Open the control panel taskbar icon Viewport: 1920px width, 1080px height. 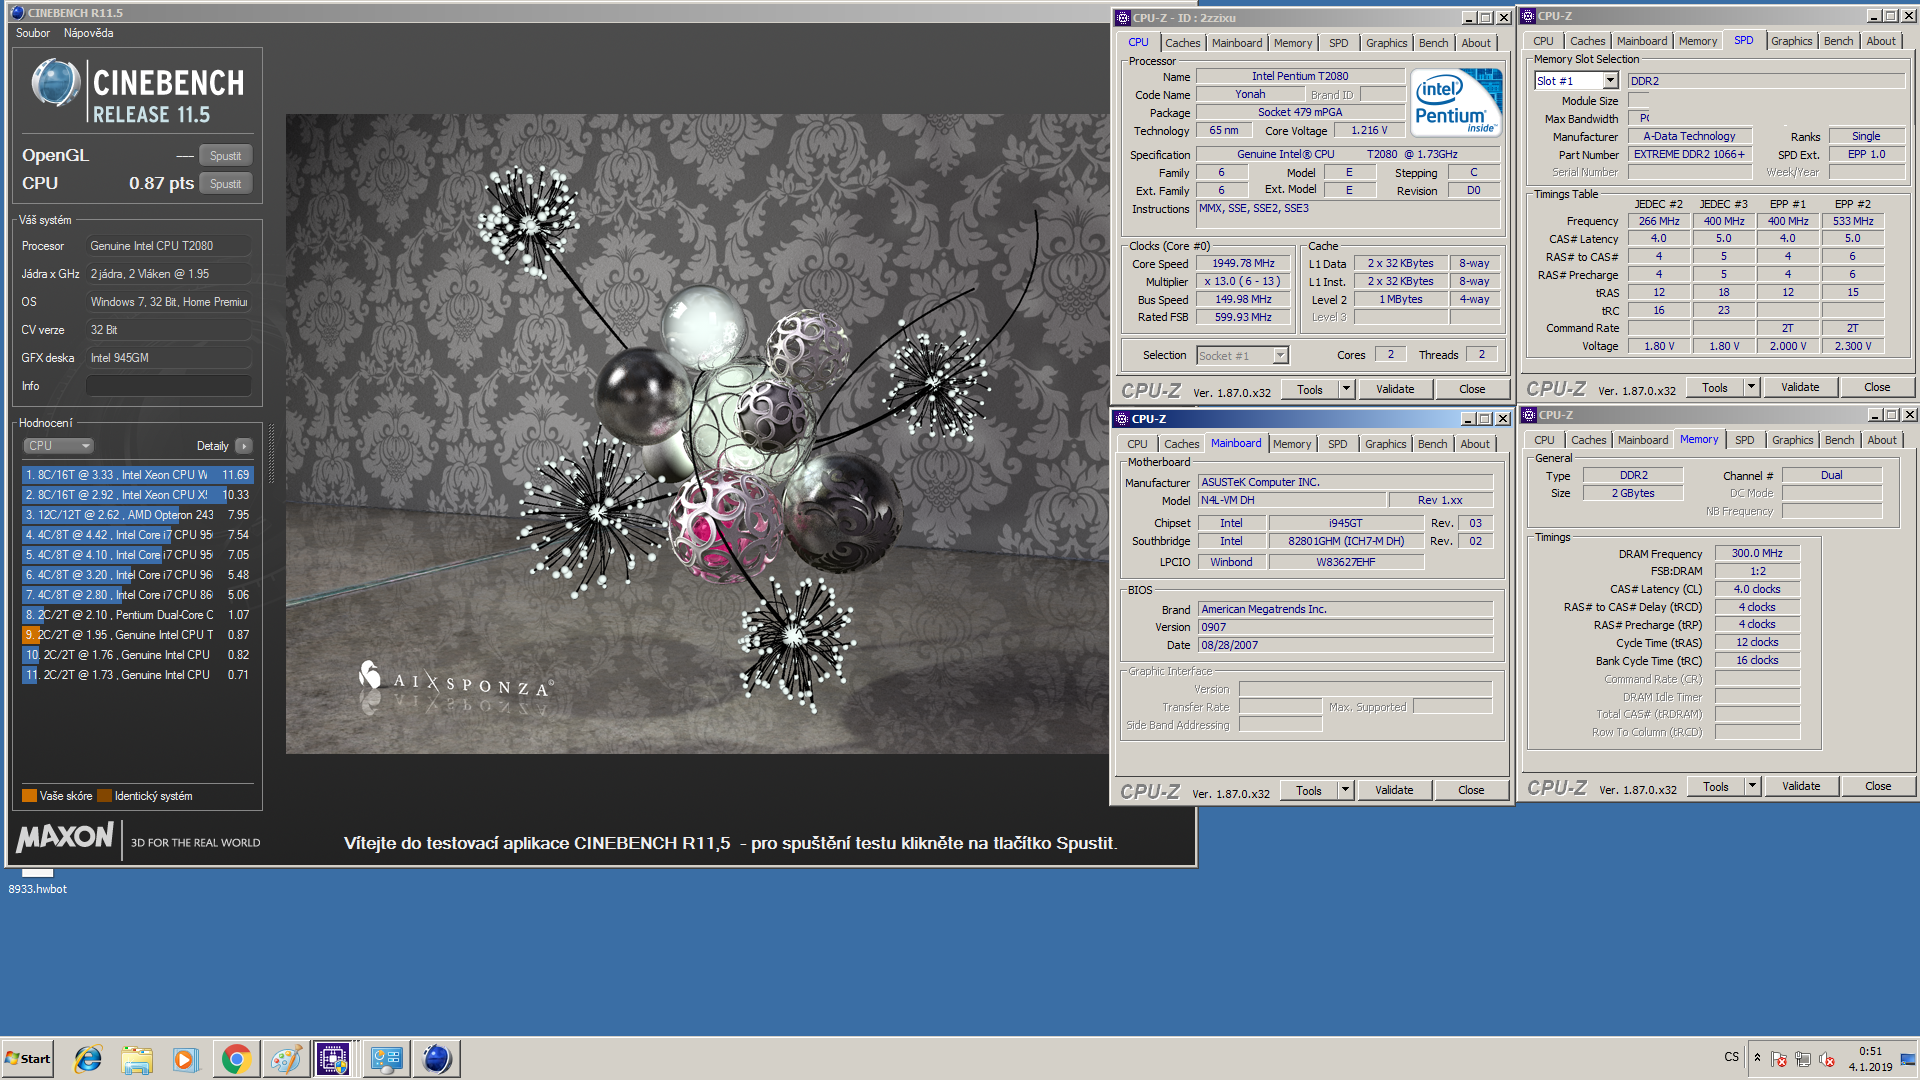[386, 1059]
